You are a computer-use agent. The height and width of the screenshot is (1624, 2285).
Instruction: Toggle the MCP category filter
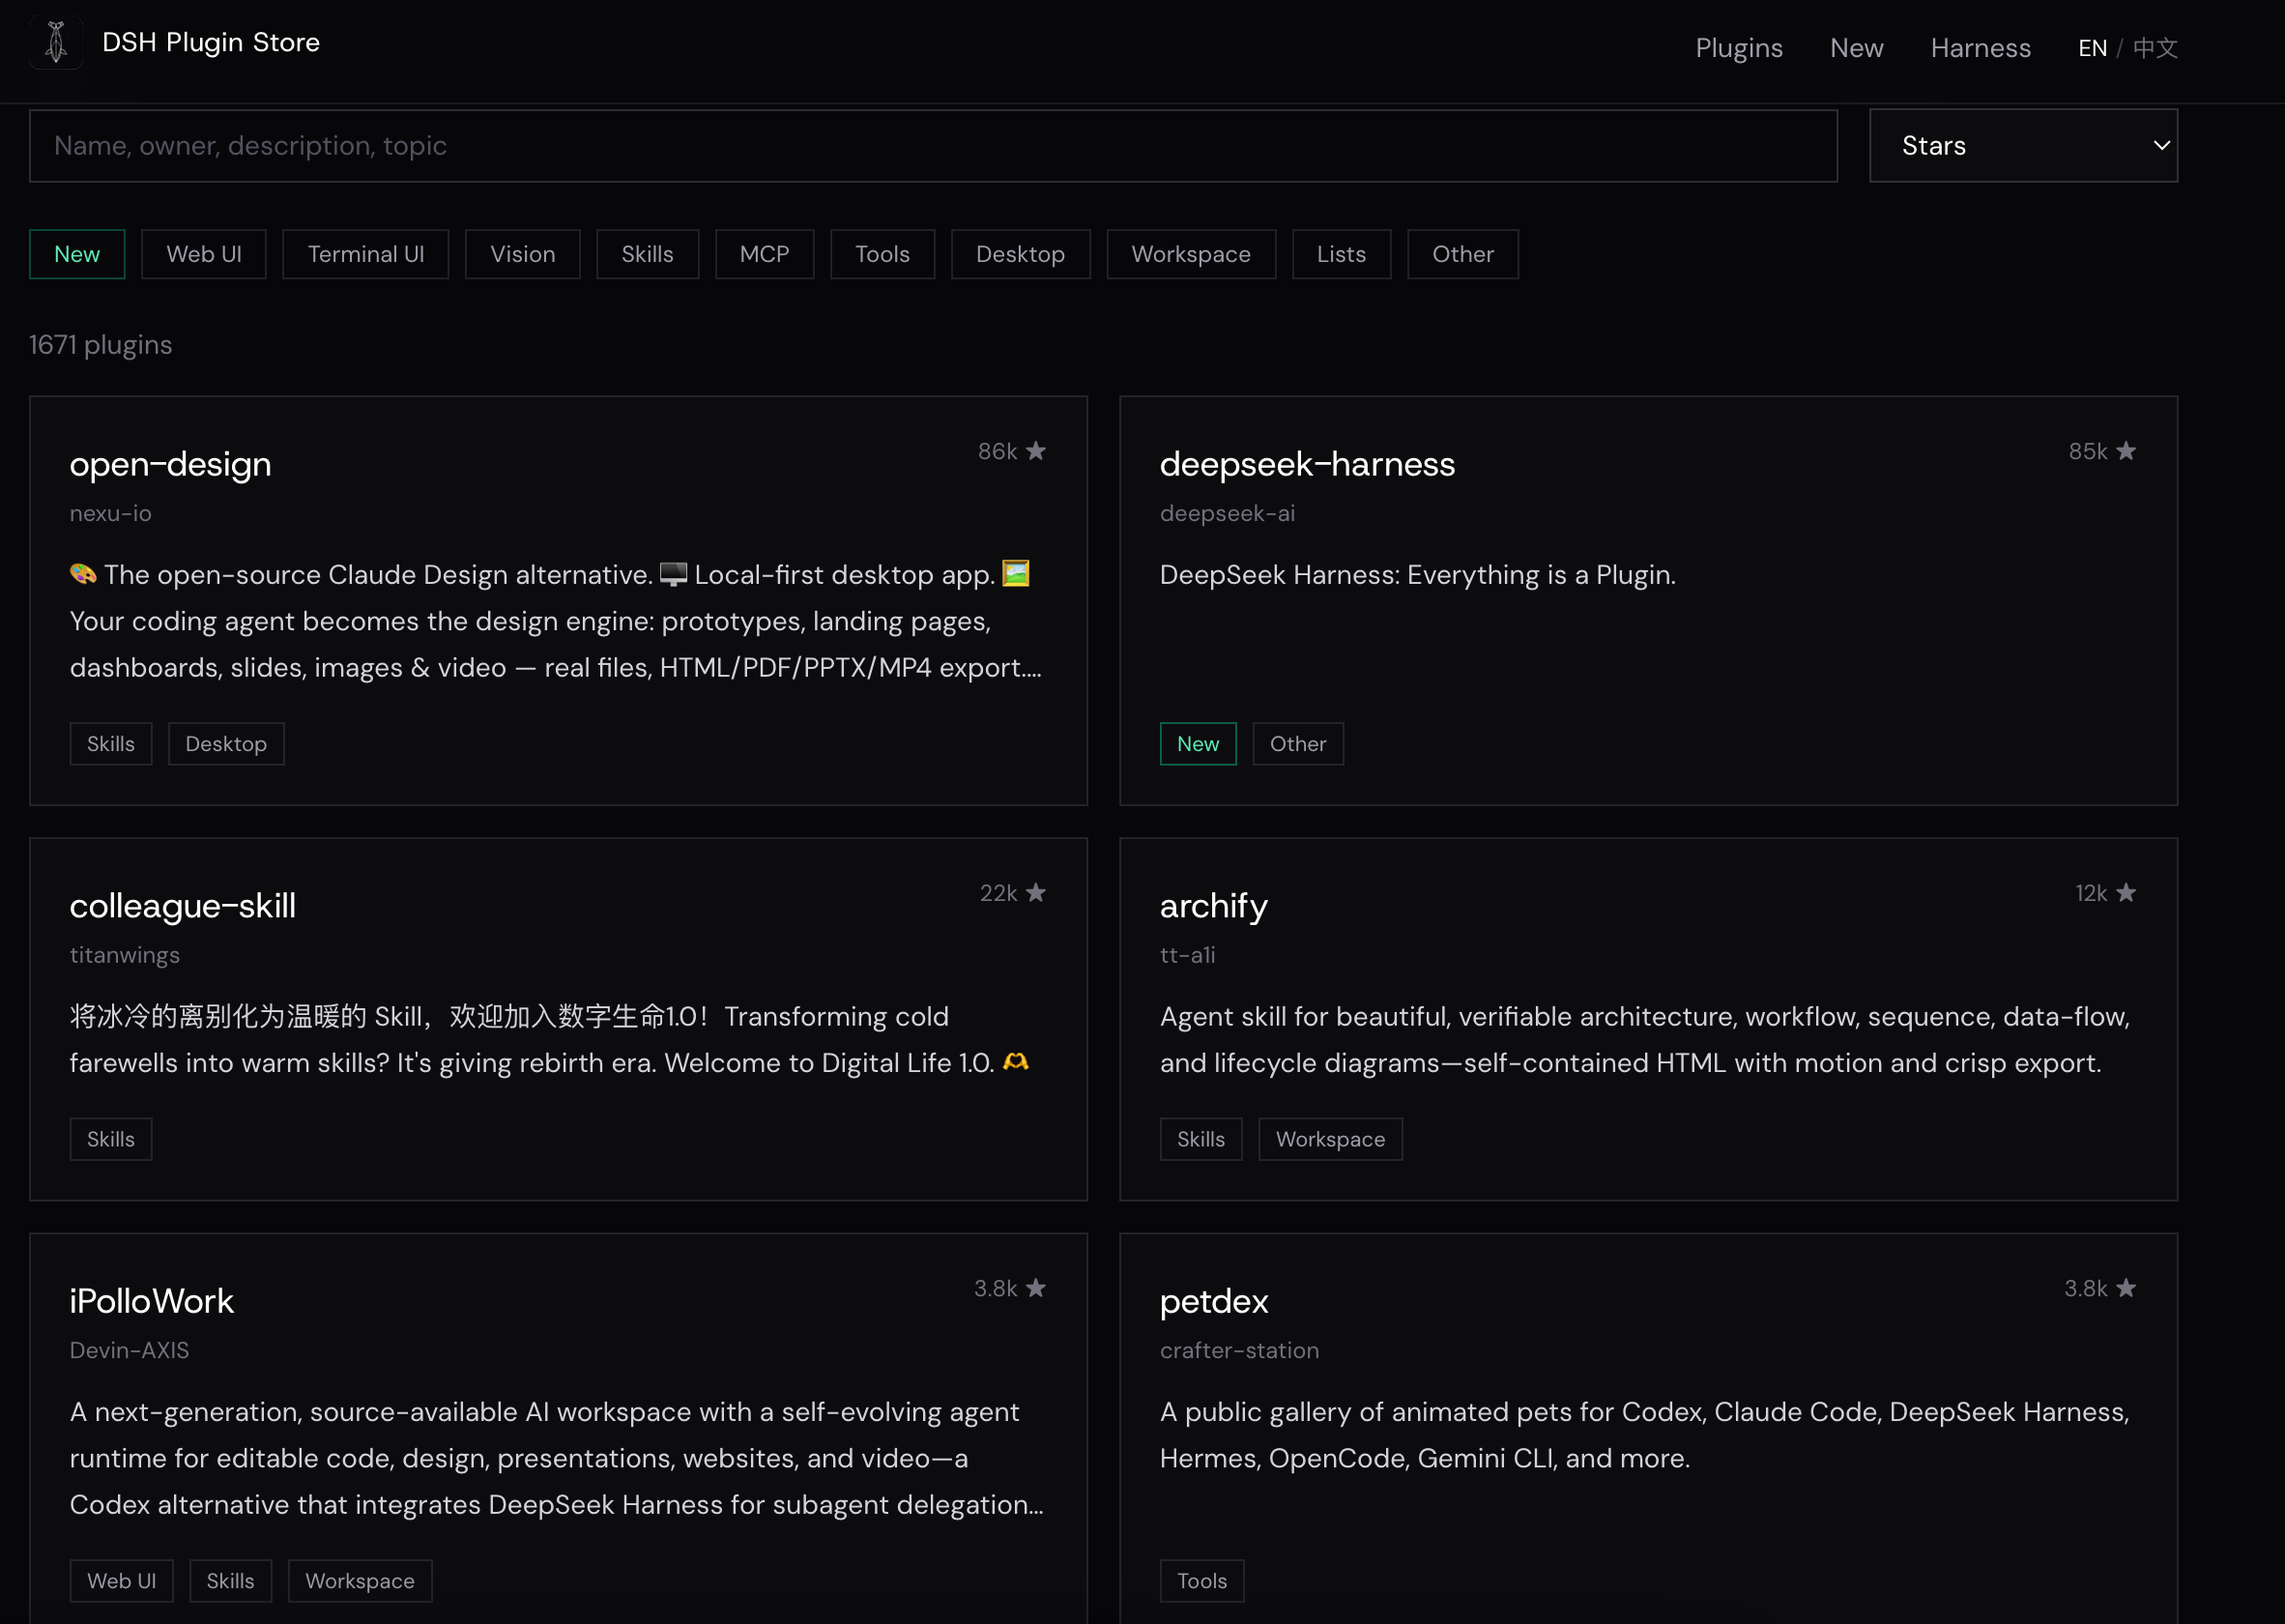(x=764, y=254)
